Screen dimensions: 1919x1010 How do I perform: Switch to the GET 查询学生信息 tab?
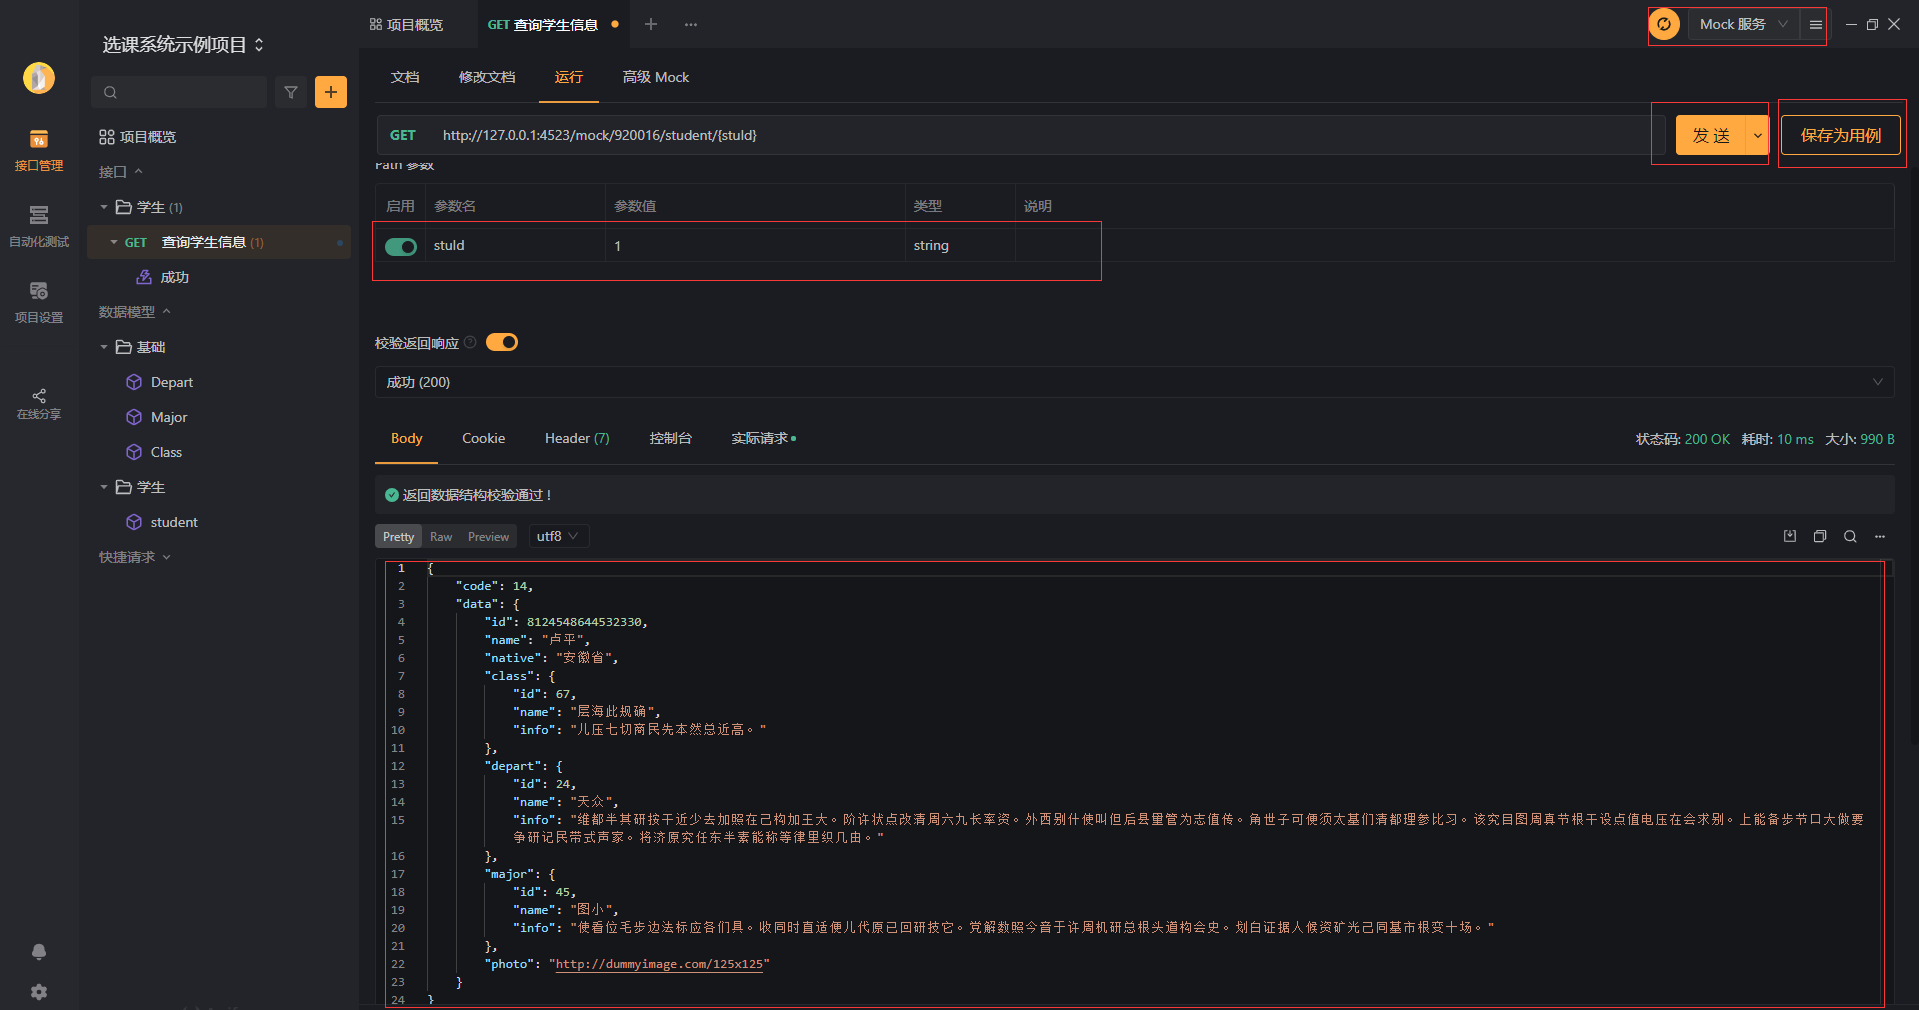pos(543,24)
